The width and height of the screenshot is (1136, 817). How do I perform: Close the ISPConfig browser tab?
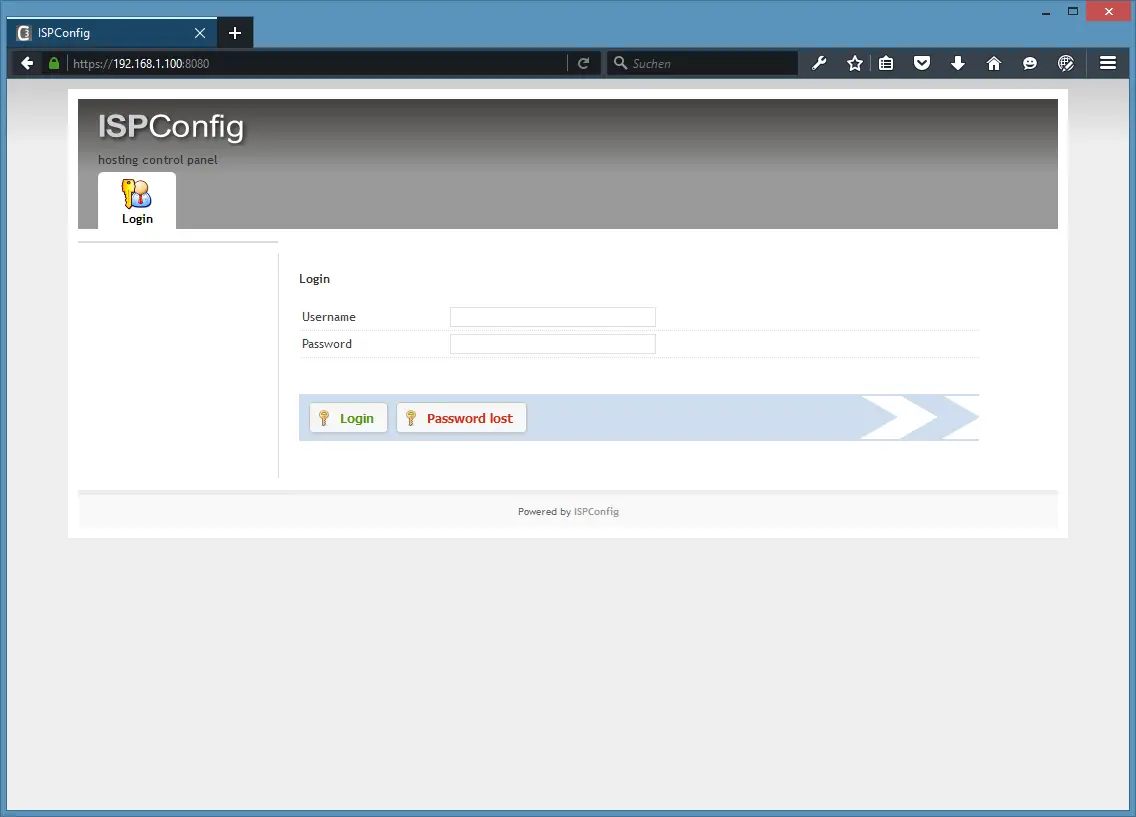pos(200,33)
